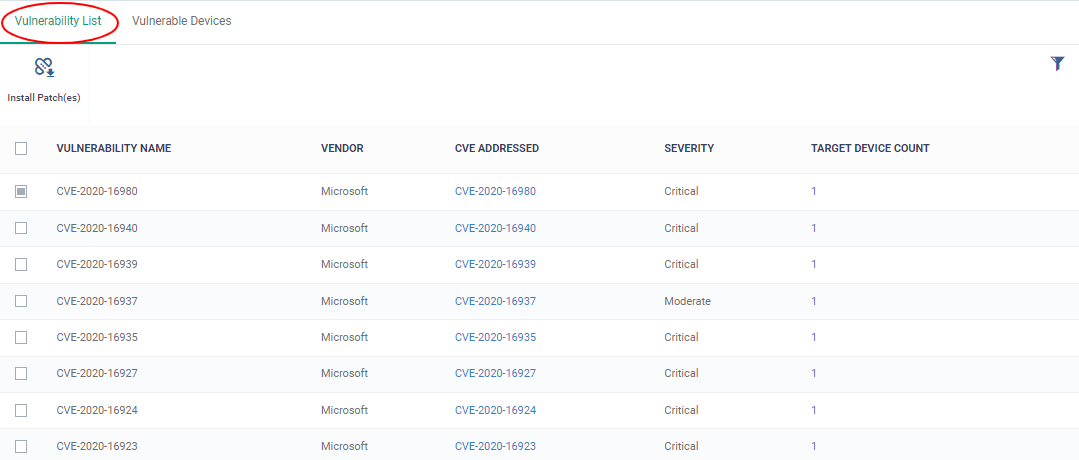Open the CVE-2020-16980 addressed link
Image resolution: width=1079 pixels, height=460 pixels.
click(x=495, y=191)
